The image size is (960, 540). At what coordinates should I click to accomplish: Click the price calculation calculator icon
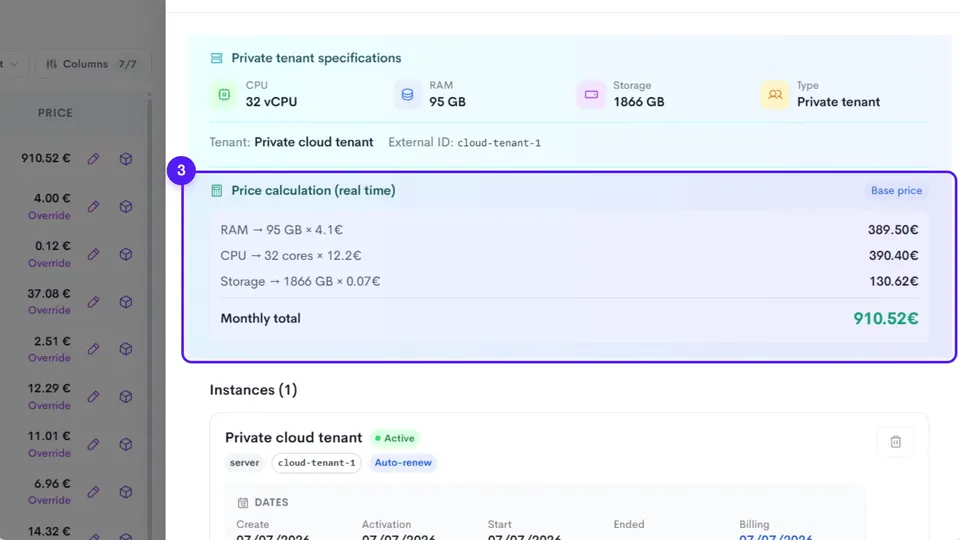point(217,190)
